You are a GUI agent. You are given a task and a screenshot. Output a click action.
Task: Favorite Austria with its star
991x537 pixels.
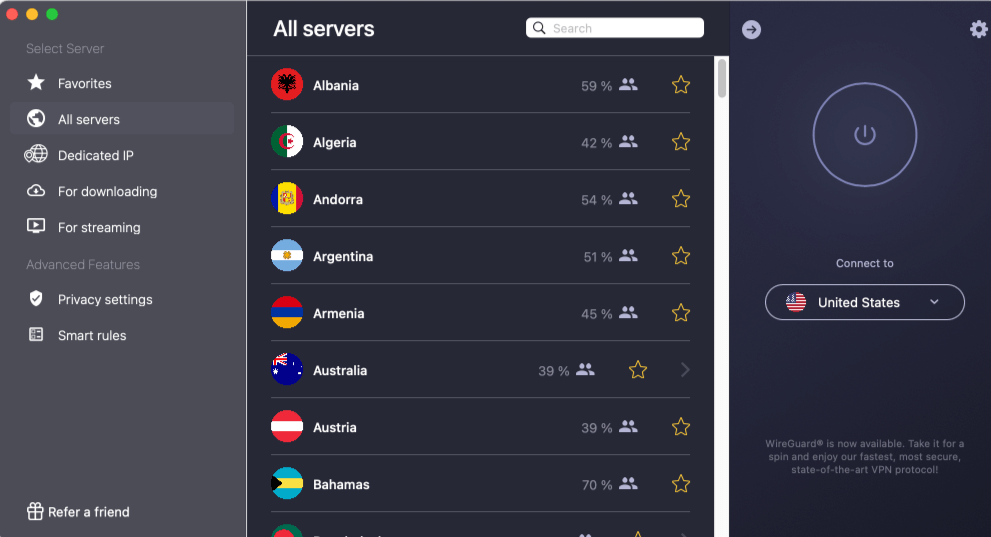pyautogui.click(x=681, y=426)
